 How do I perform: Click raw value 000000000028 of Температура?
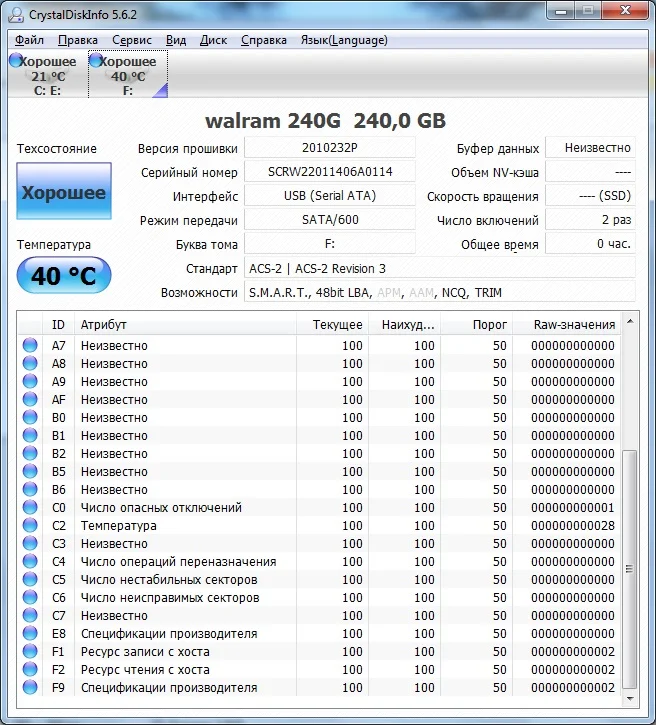point(573,526)
